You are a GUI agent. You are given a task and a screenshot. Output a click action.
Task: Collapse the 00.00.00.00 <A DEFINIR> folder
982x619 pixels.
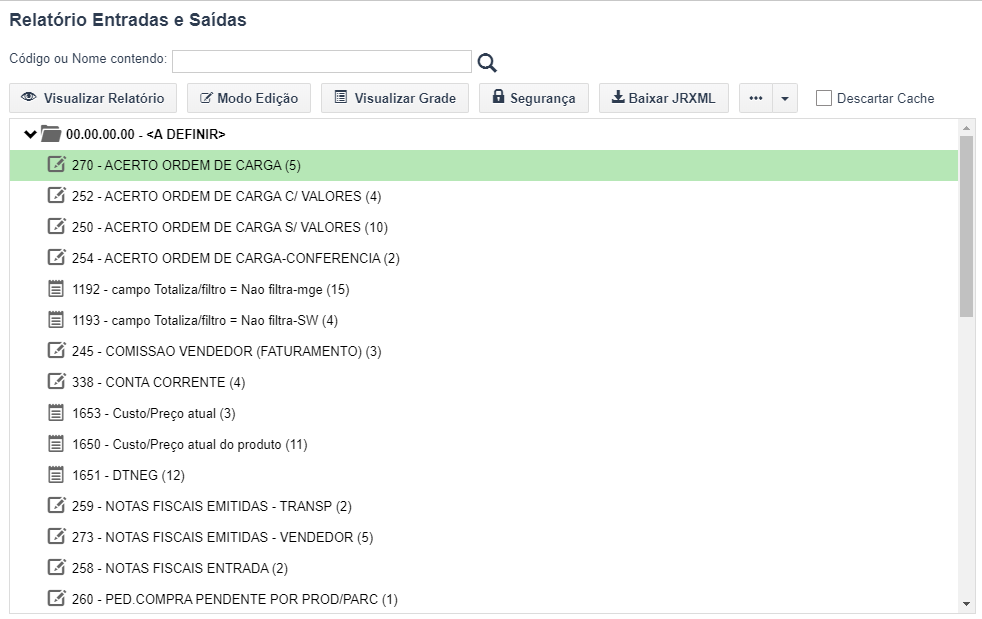(x=29, y=134)
